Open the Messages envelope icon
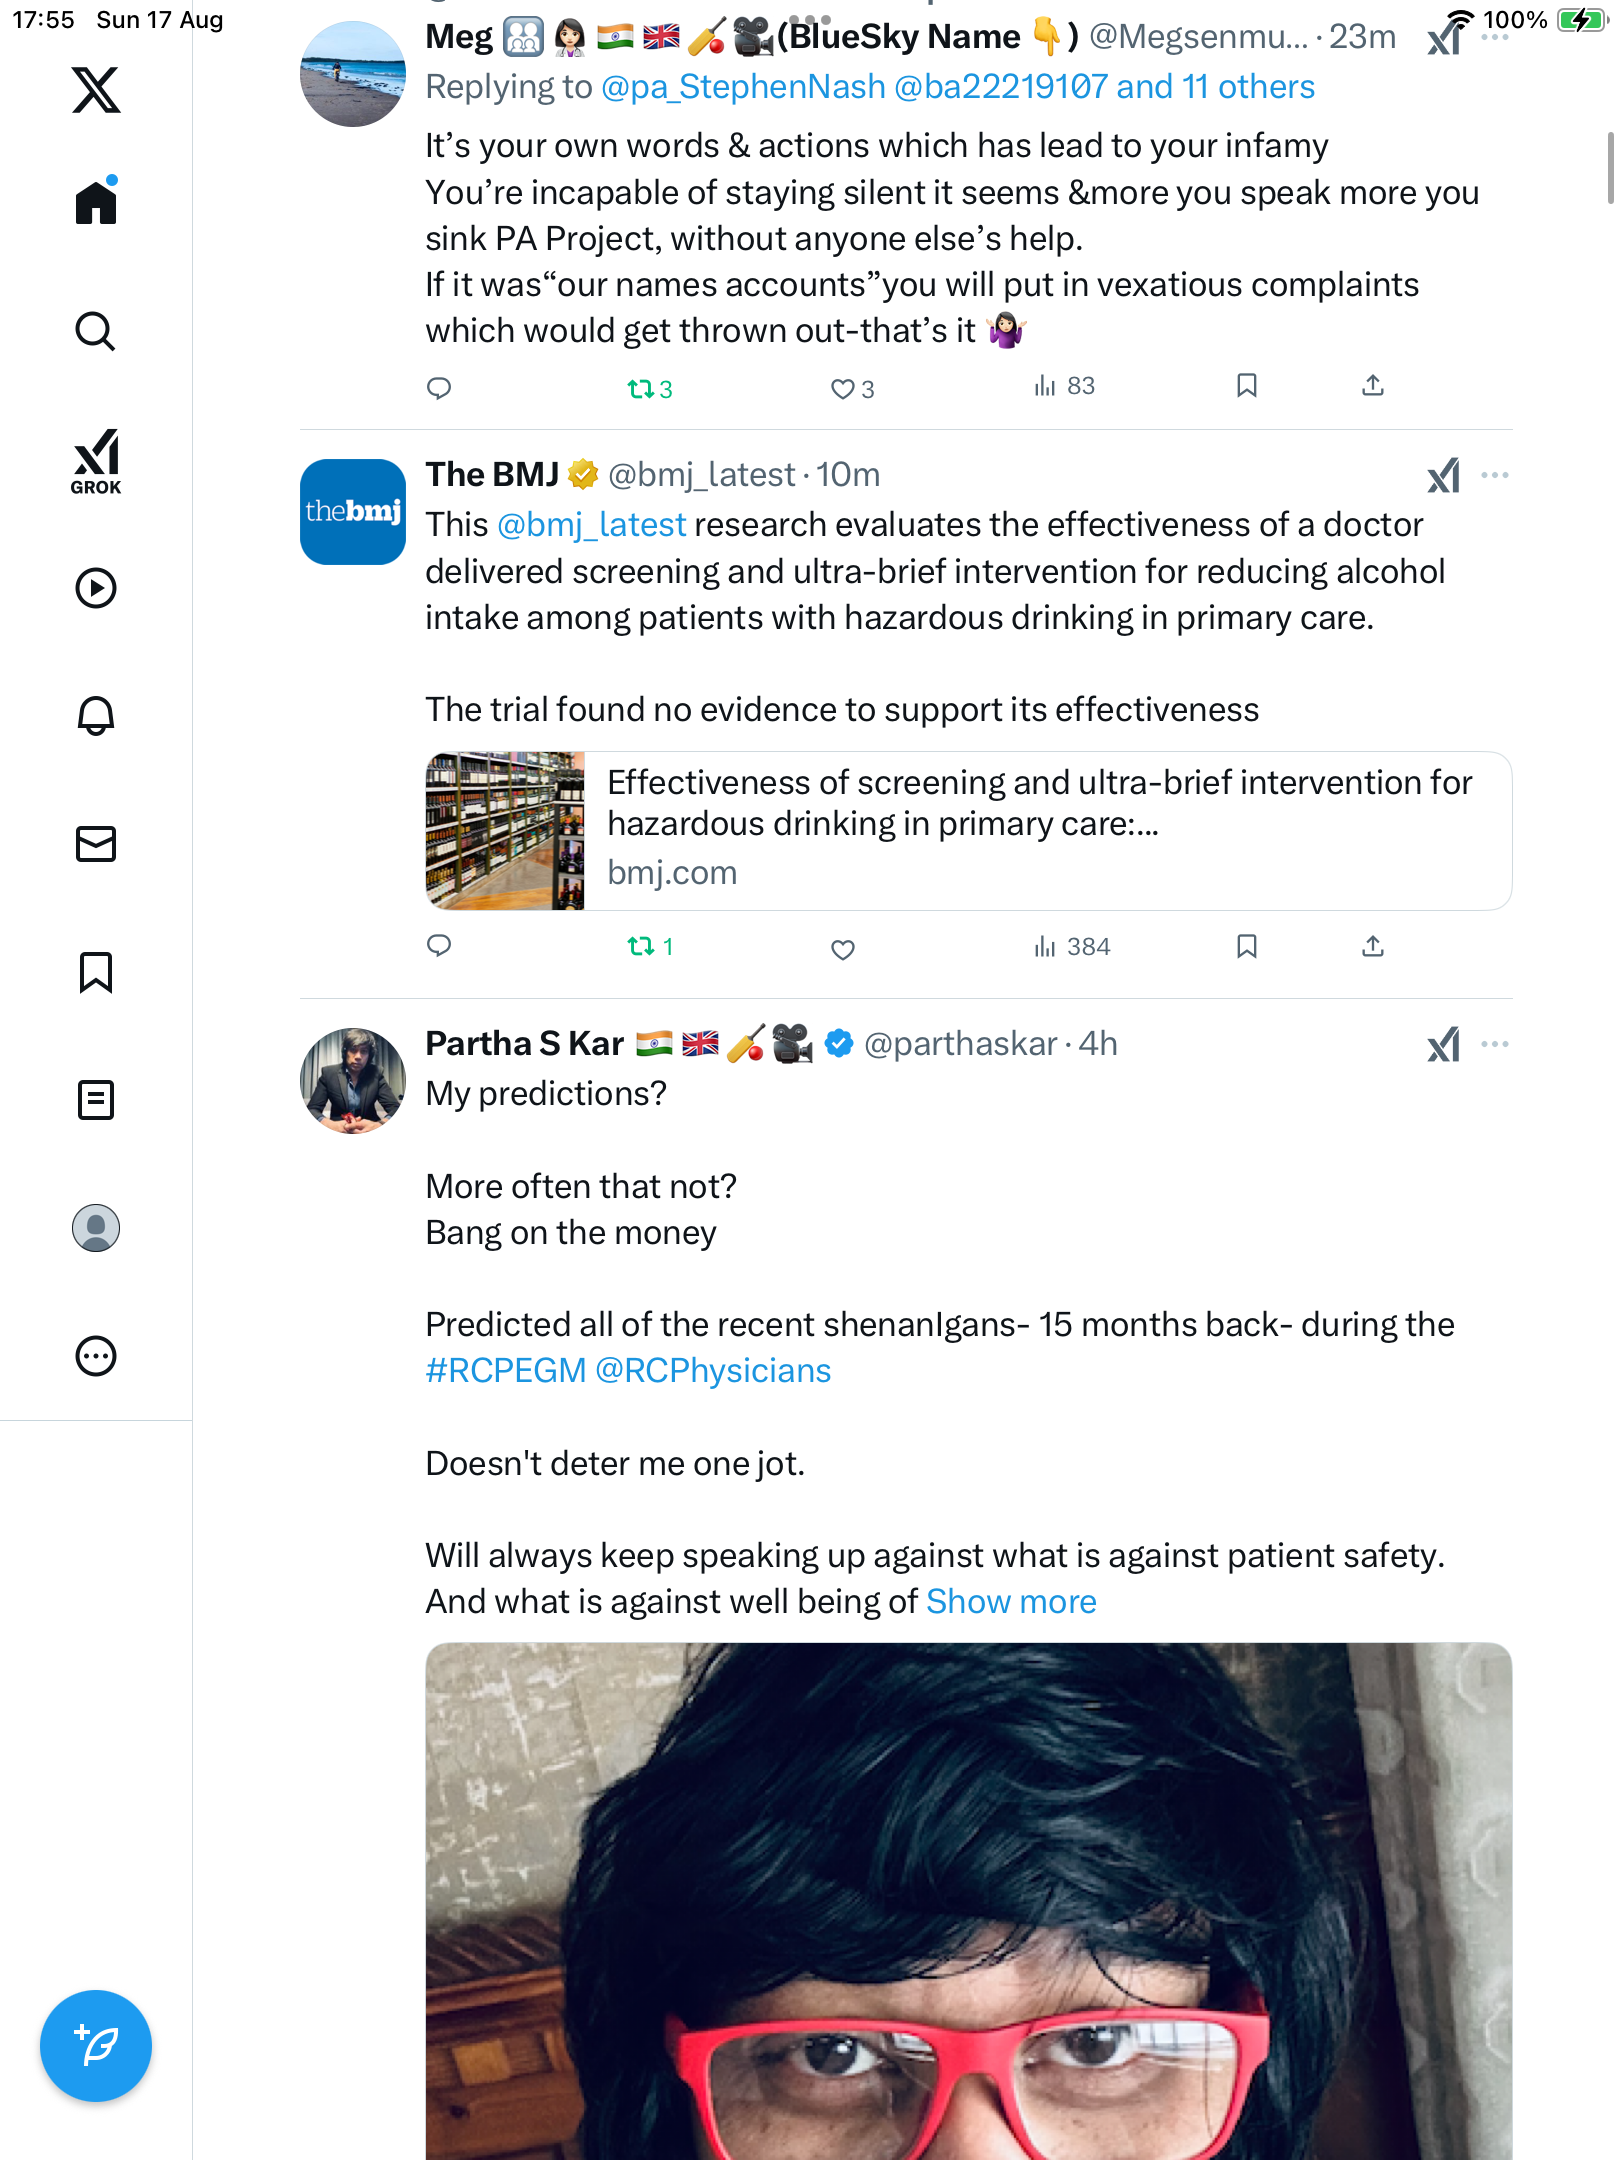 click(x=96, y=844)
